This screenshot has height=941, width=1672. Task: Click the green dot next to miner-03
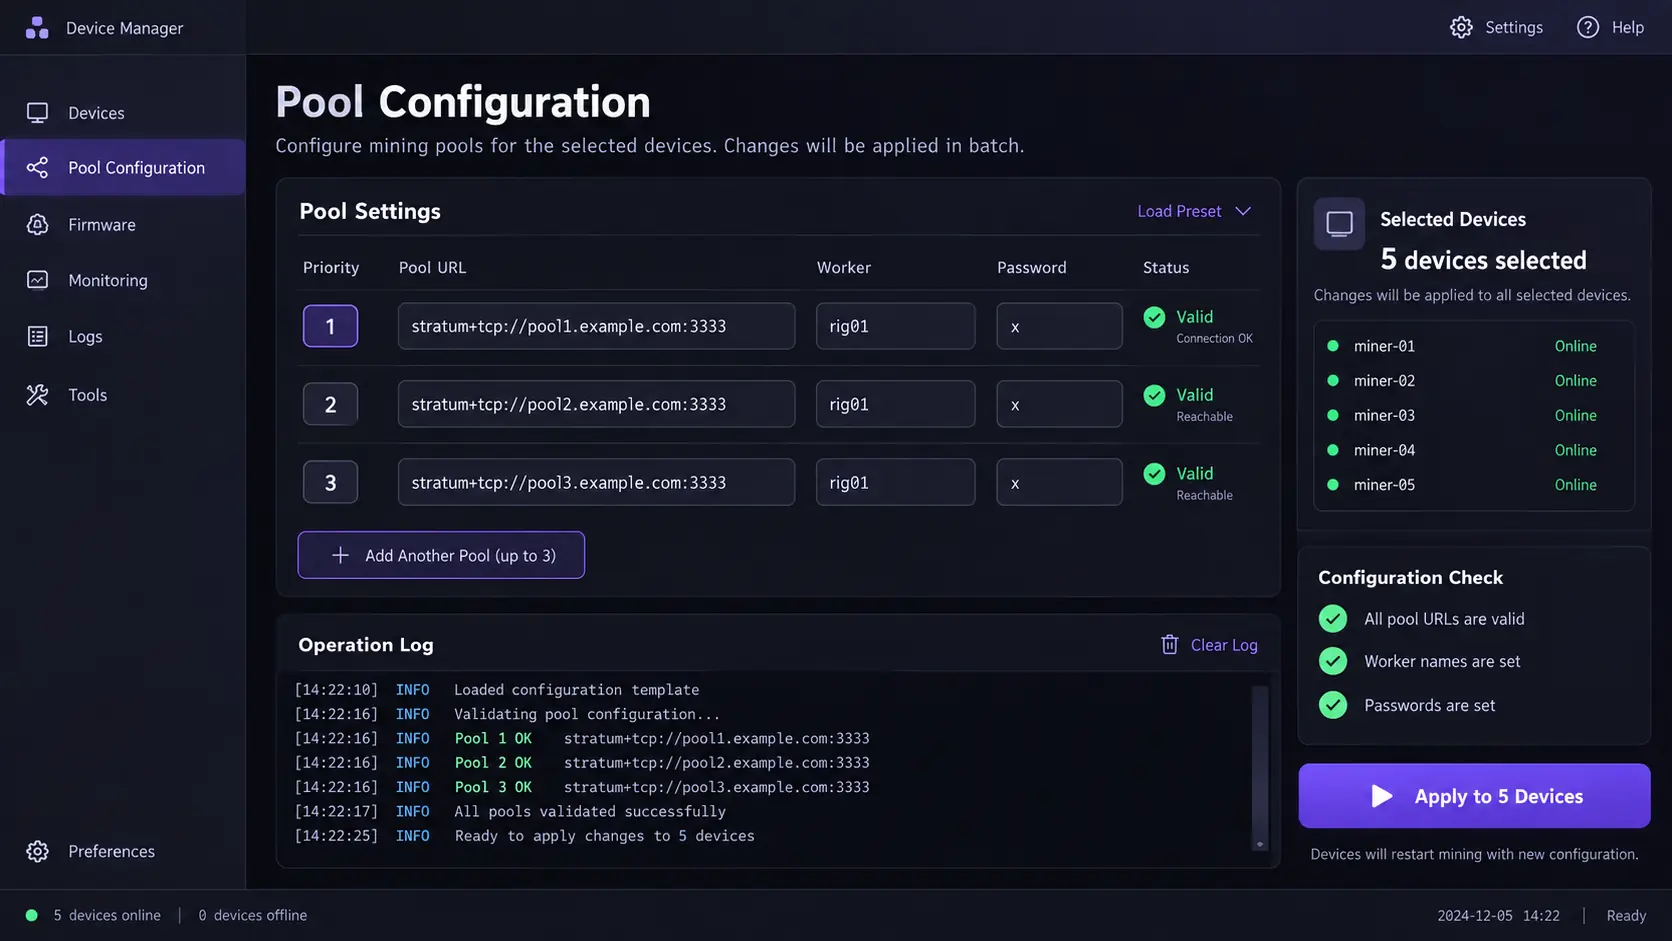coord(1332,415)
